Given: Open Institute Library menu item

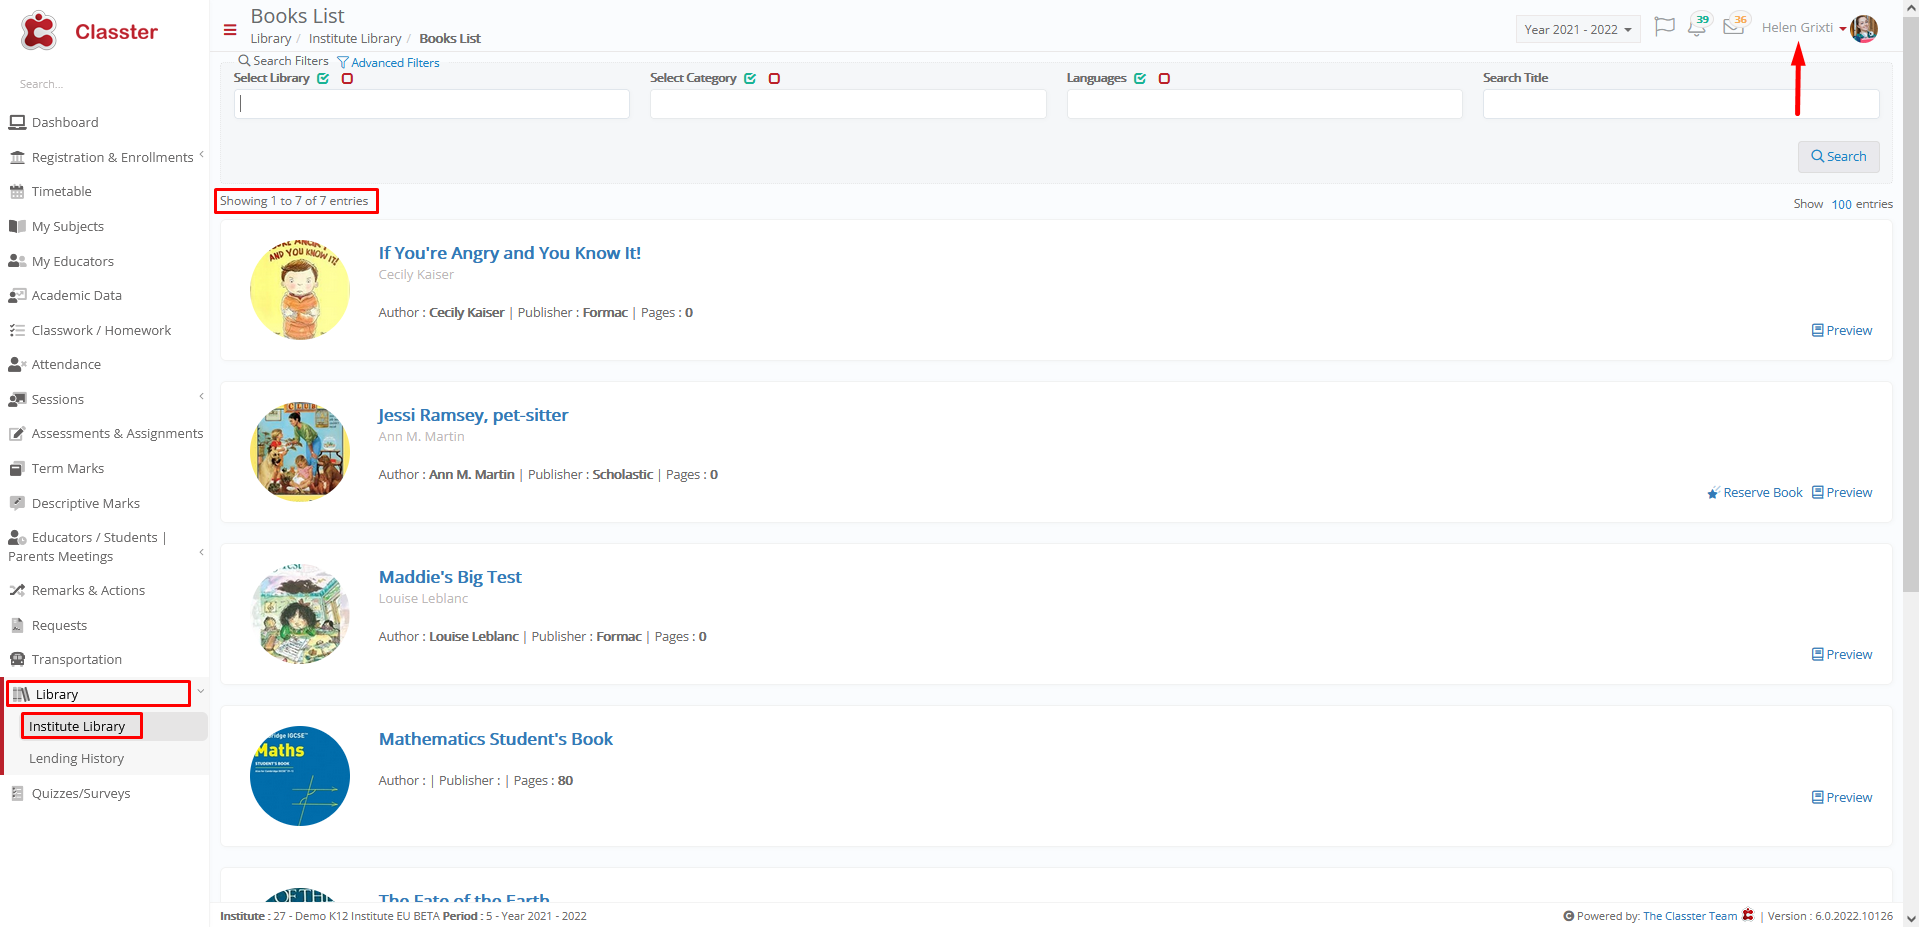Looking at the screenshot, I should pos(77,726).
